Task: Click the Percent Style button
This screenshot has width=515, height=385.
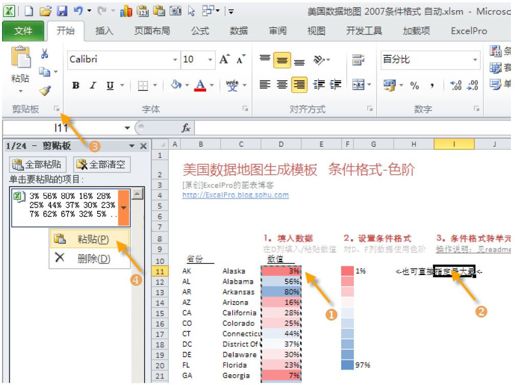Action: pyautogui.click(x=414, y=86)
